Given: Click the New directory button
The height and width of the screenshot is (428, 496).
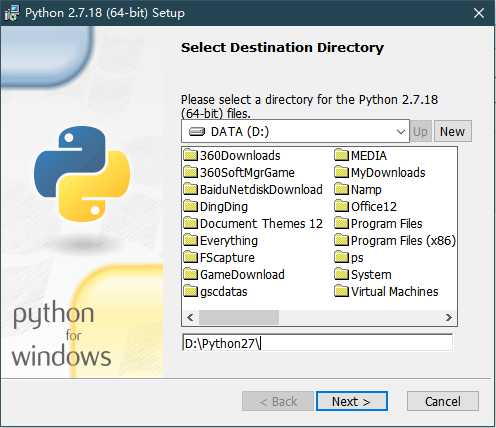Looking at the screenshot, I should pos(453,131).
